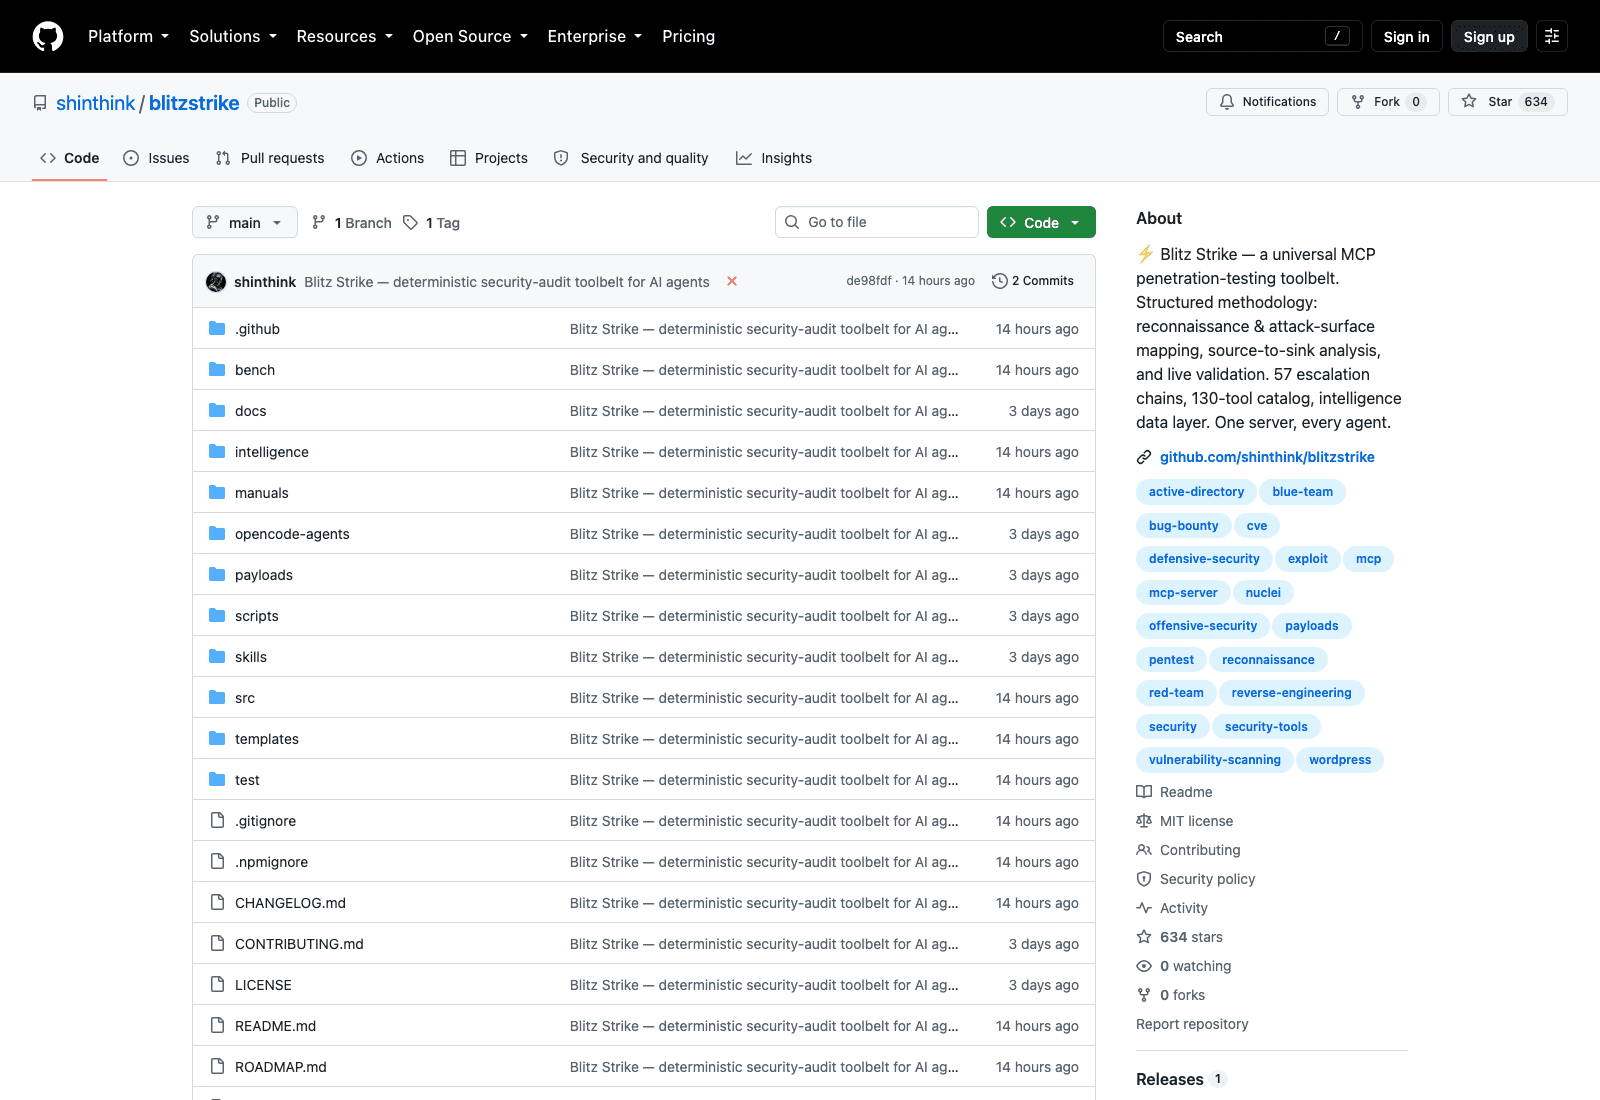This screenshot has height=1100, width=1600.
Task: Click the star icon in Star button
Action: (x=1469, y=101)
